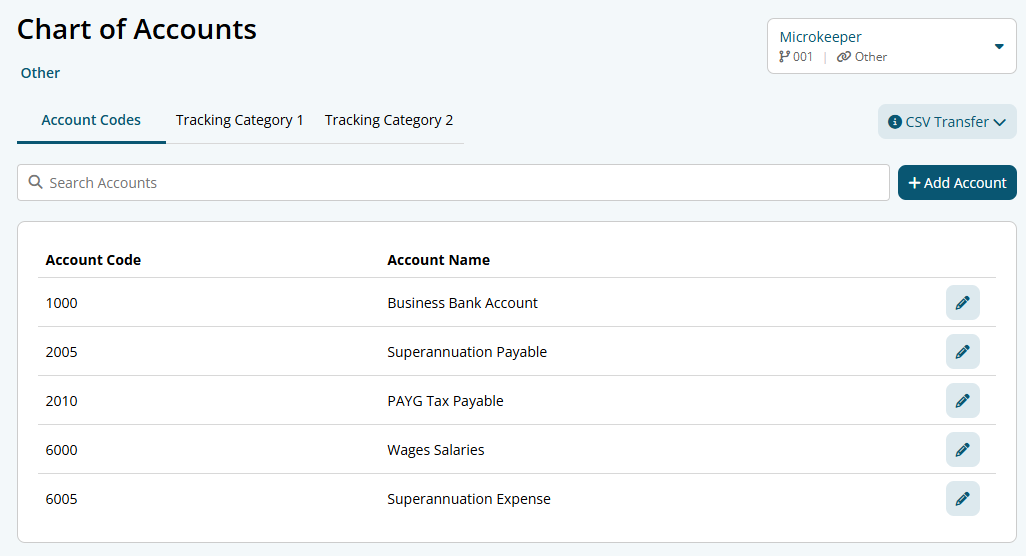This screenshot has height=556, width=1026.
Task: Focus the Search Accounts input field
Action: pos(460,183)
